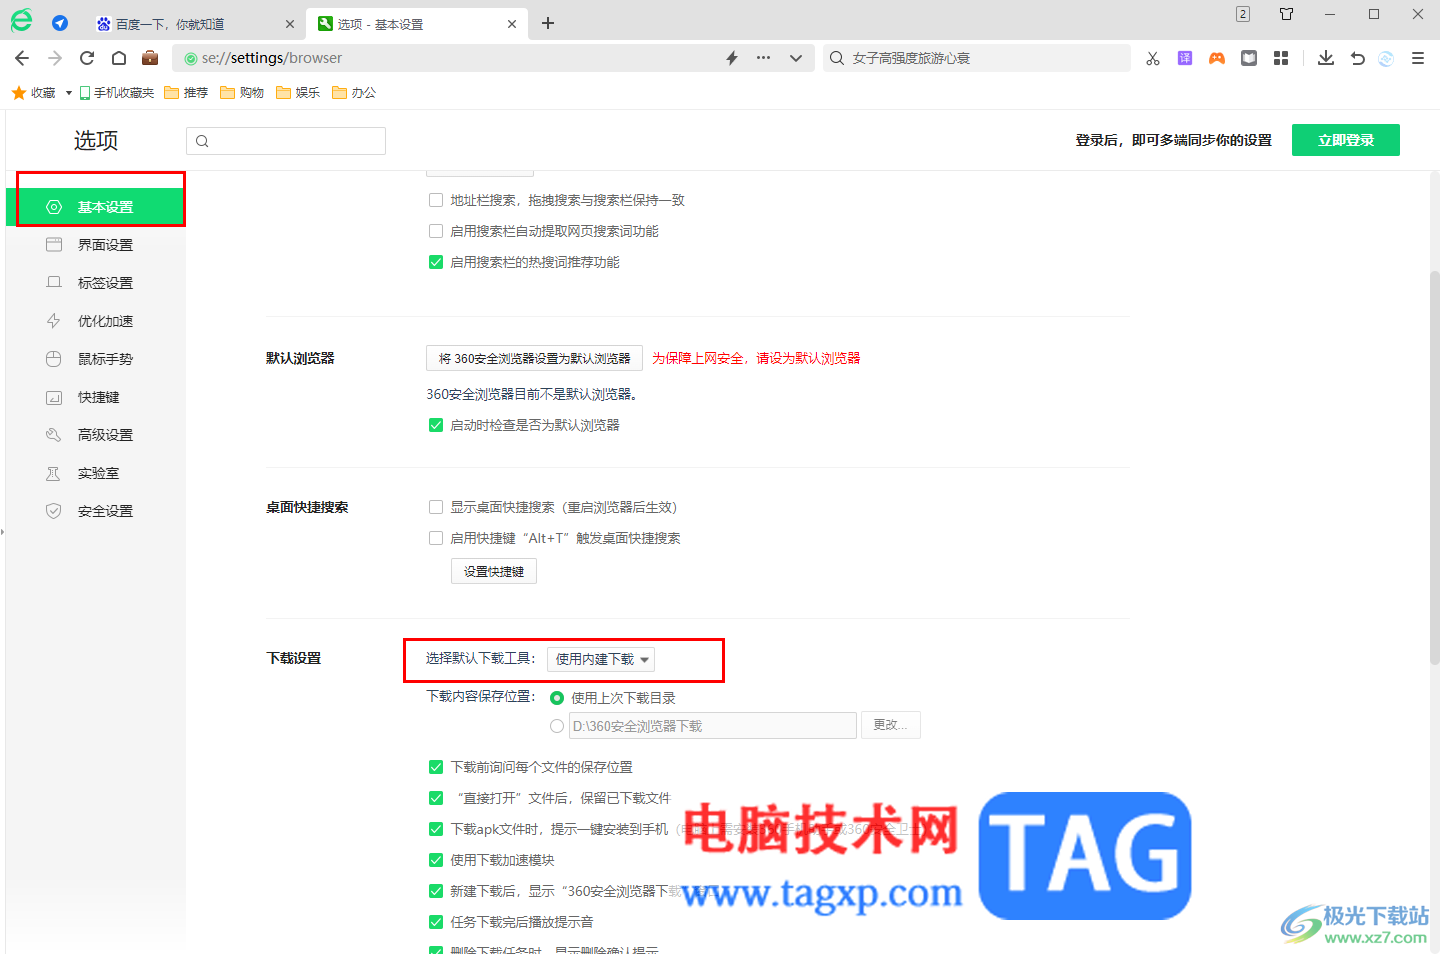Click the scissors screenshot tool icon
Screen dimensions: 1440x954
[x=1153, y=58]
